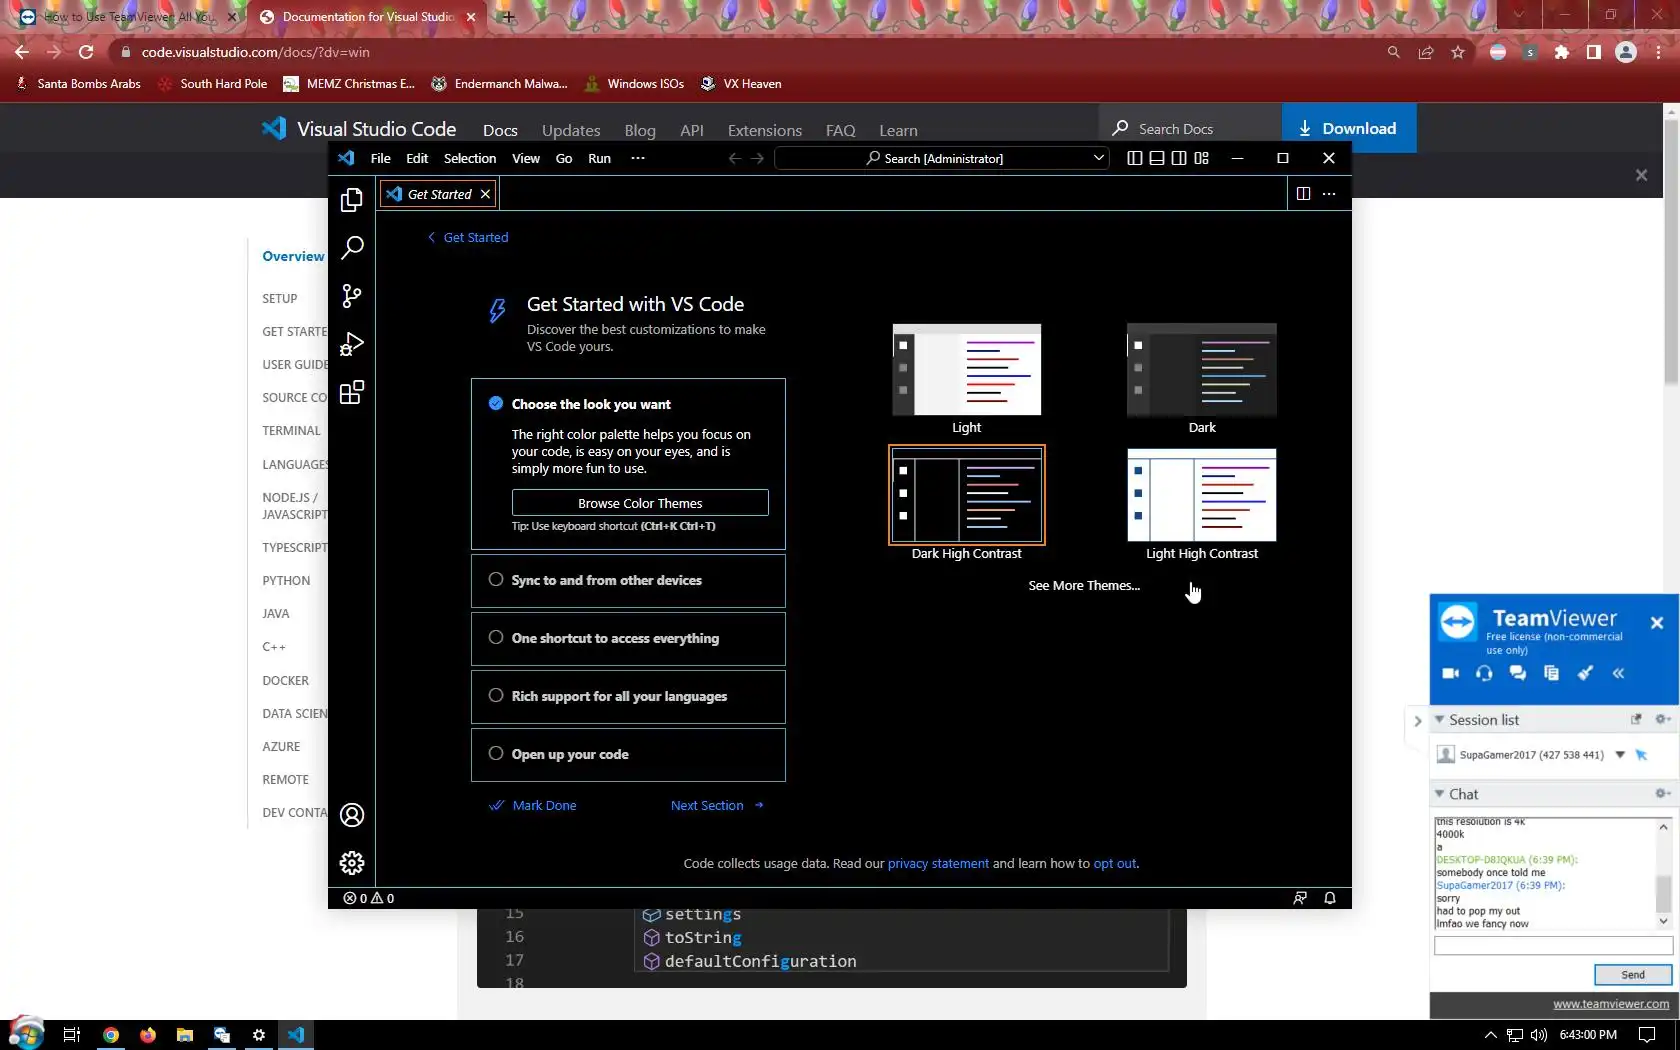
Task: Open TeamViewer whiteboard brush icon
Action: tap(1585, 673)
